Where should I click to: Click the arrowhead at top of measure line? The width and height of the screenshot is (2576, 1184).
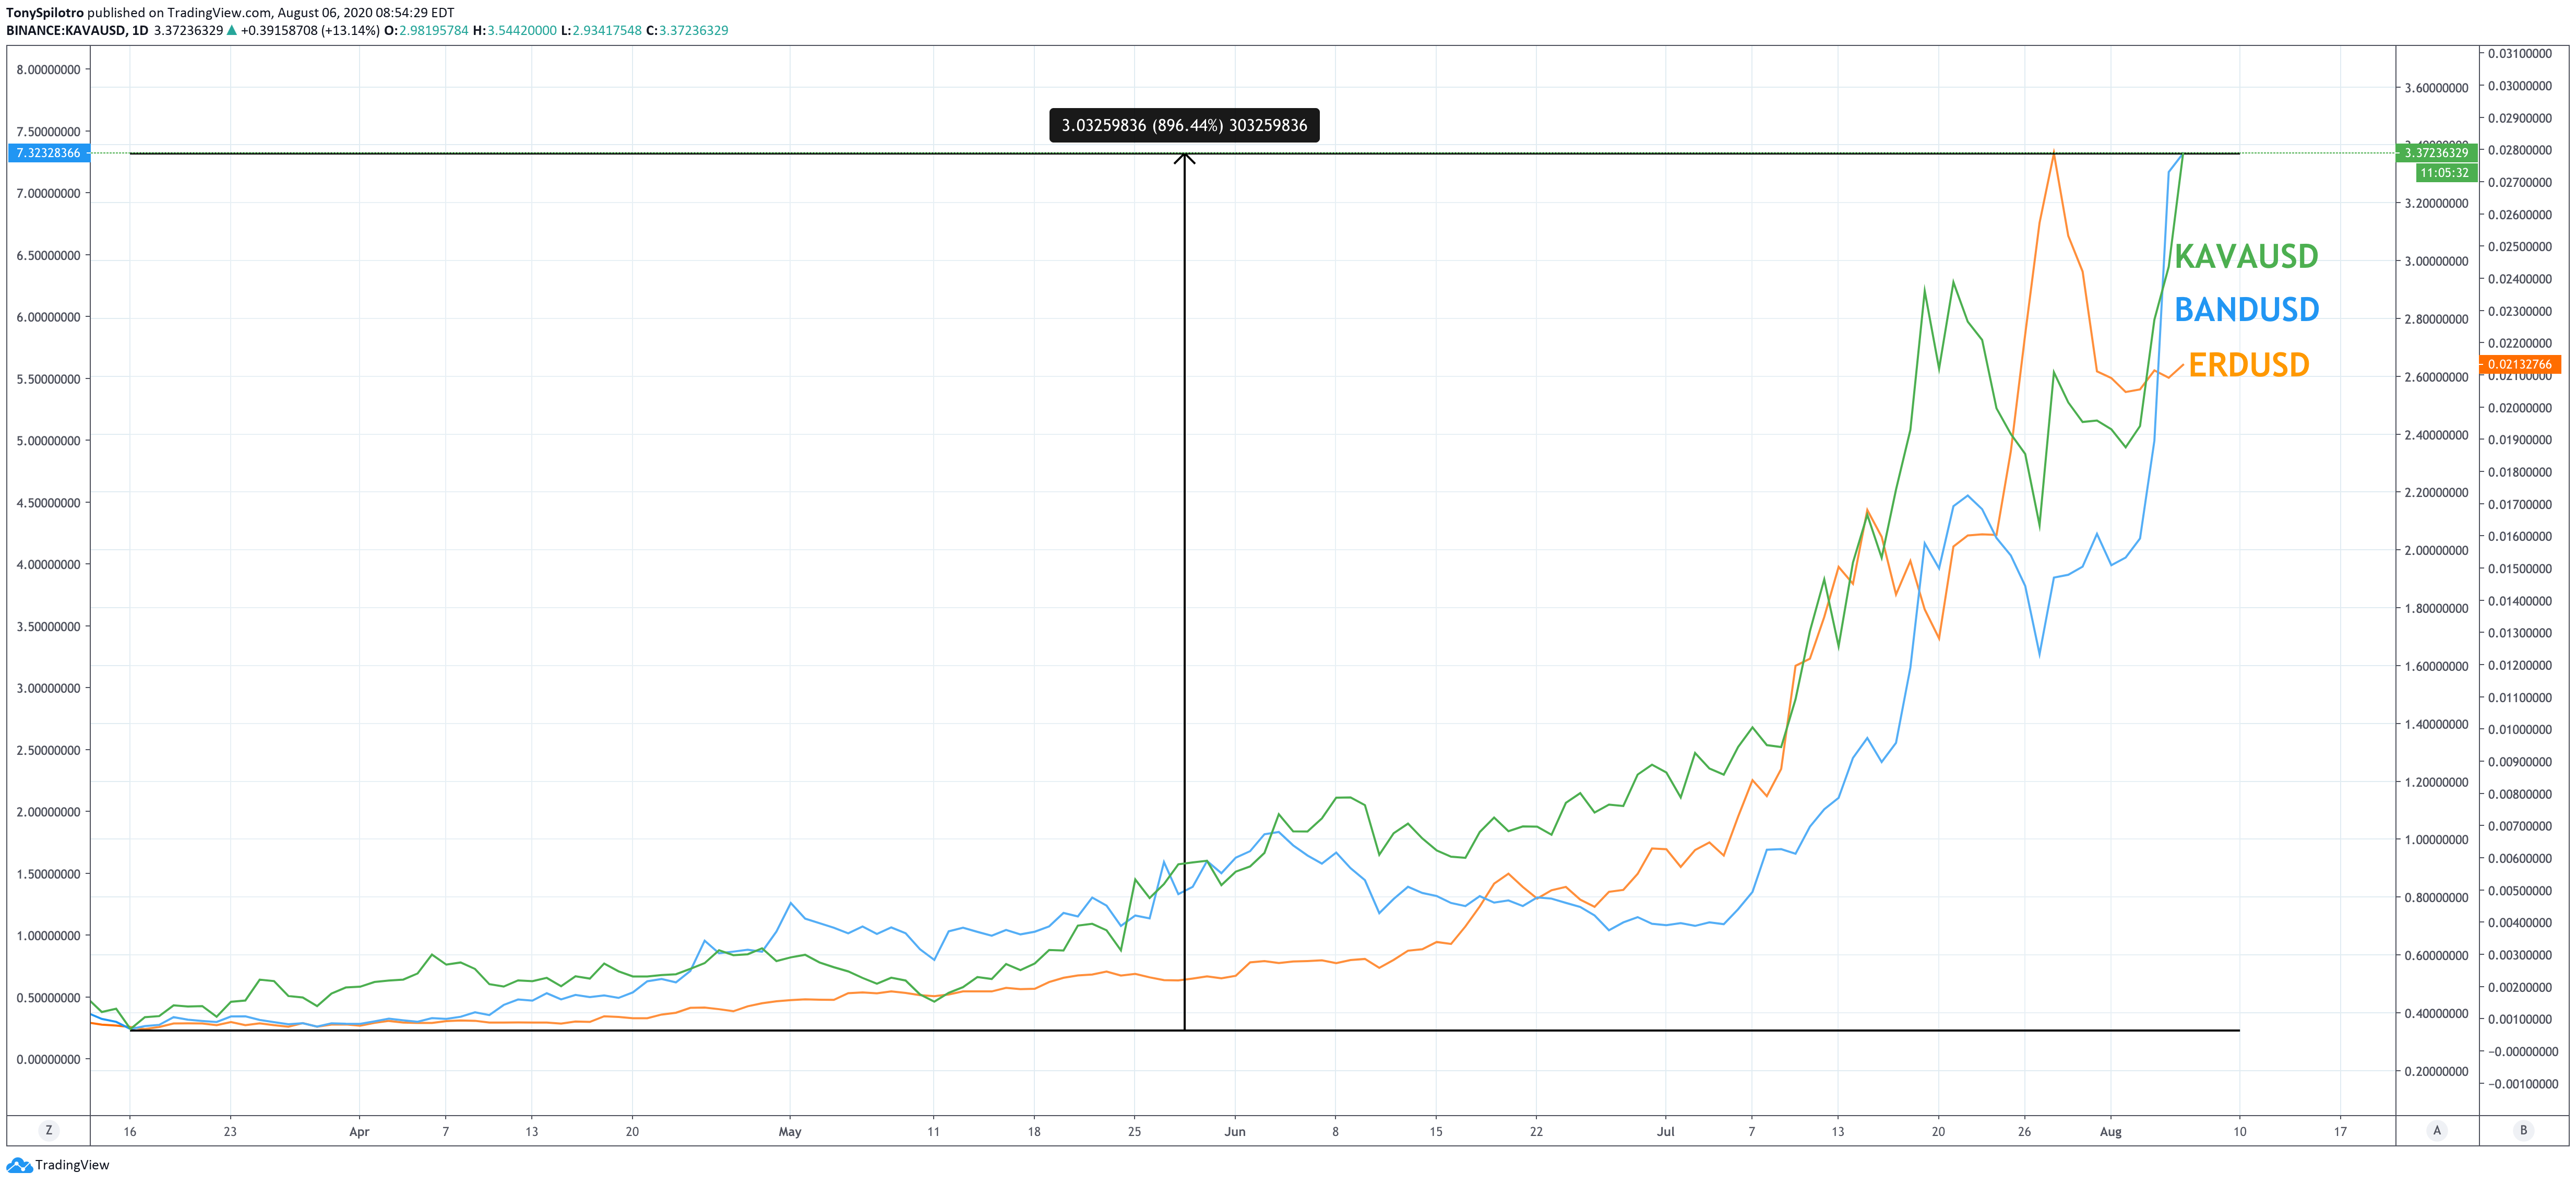point(1184,158)
